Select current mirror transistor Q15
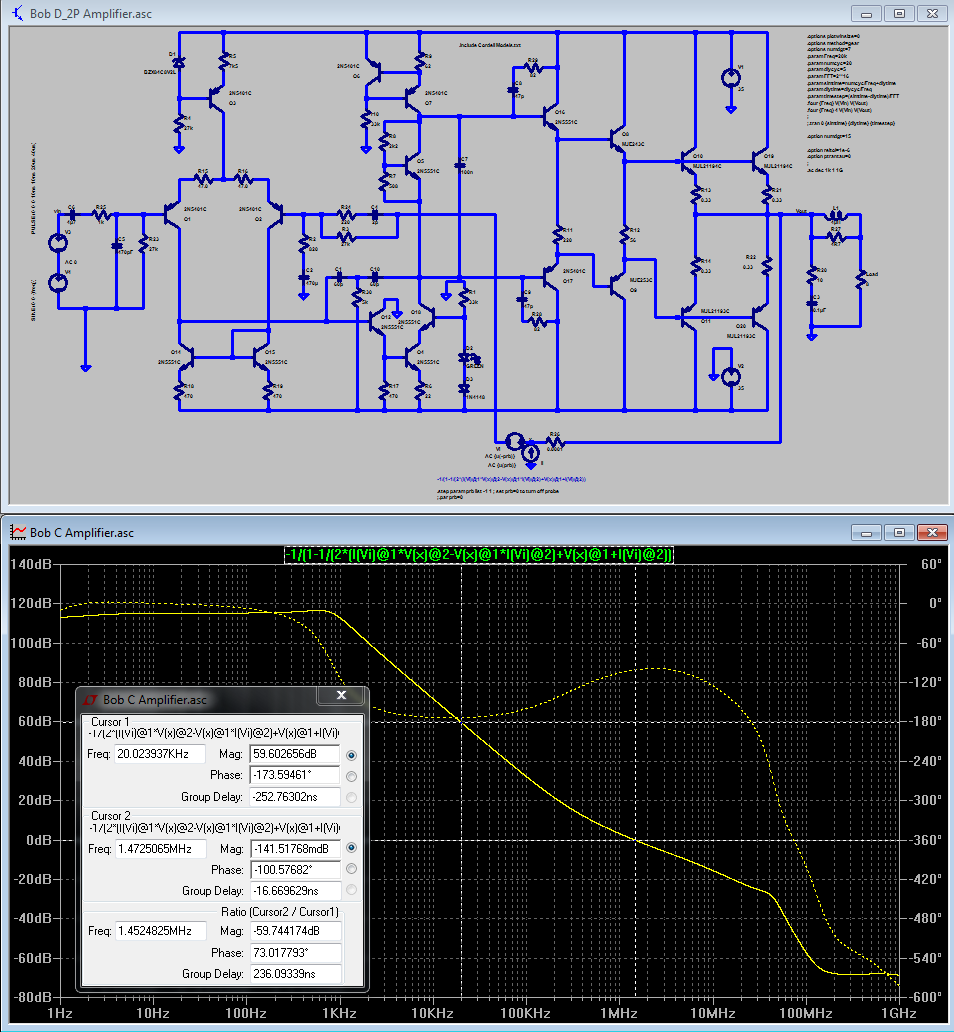Image resolution: width=954 pixels, height=1032 pixels. tap(262, 358)
